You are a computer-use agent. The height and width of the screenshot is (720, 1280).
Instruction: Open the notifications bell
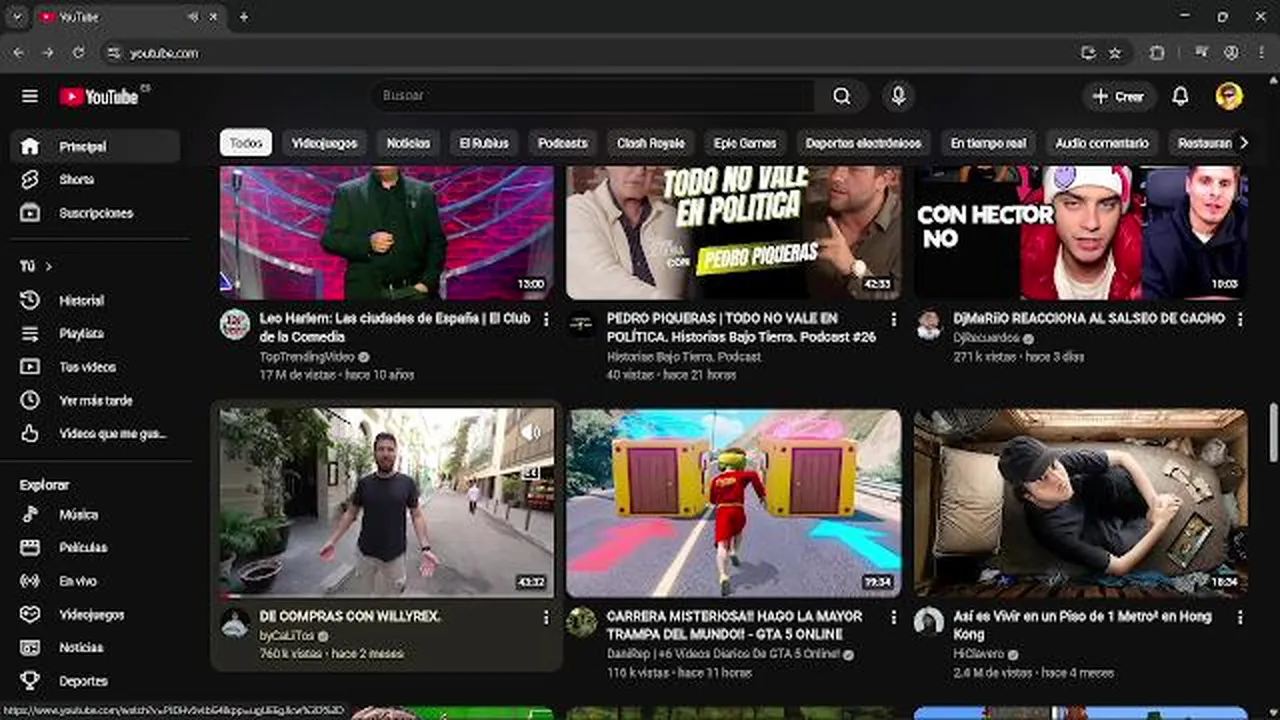click(1180, 96)
